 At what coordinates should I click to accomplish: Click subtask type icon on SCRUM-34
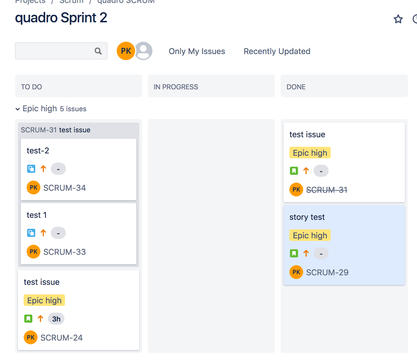pos(31,169)
